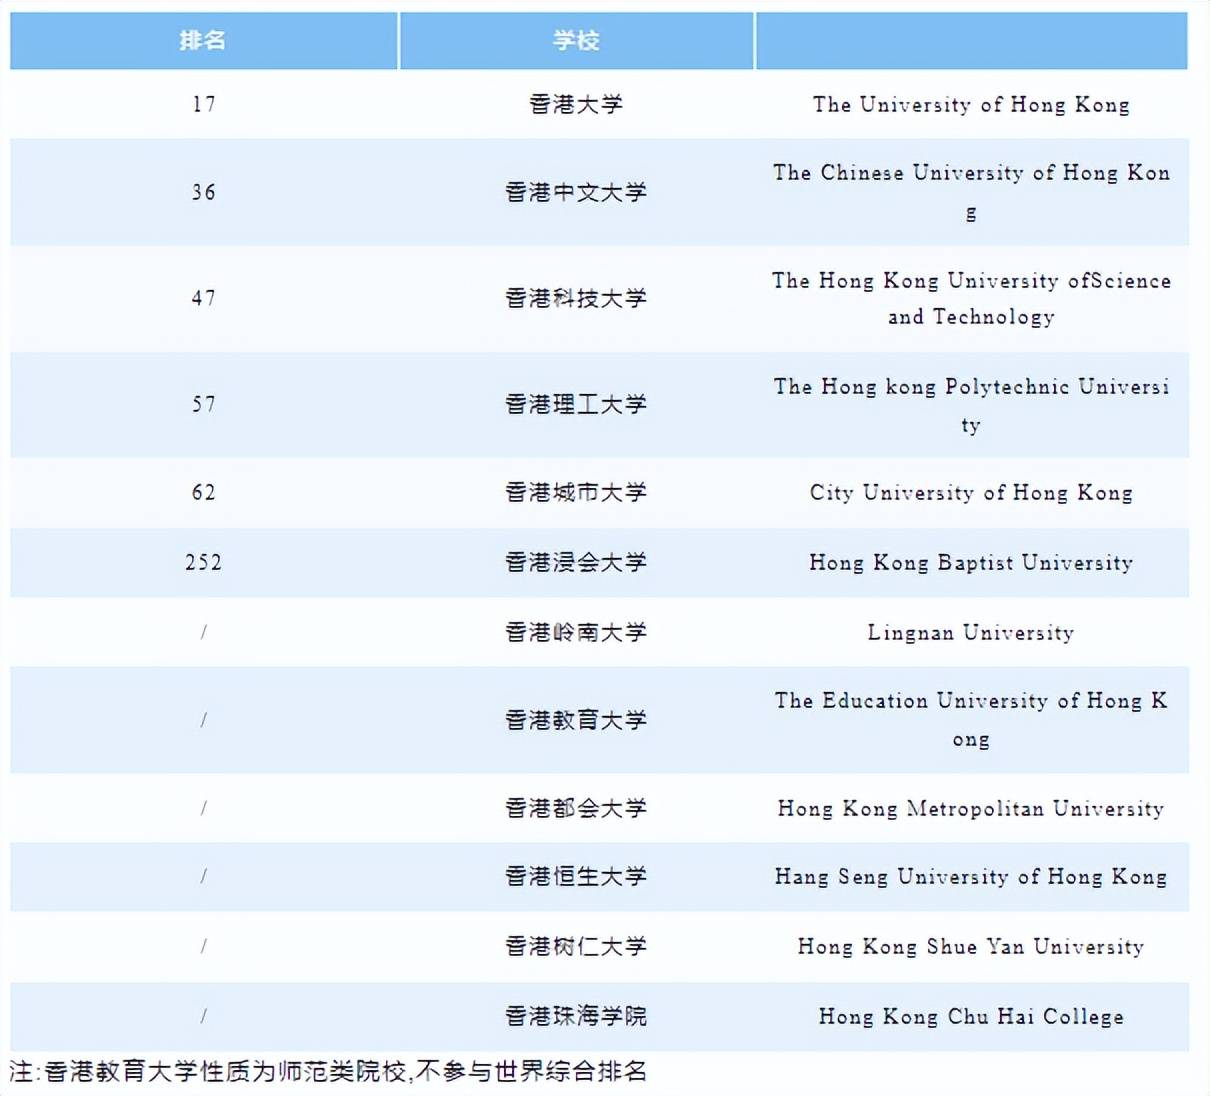The width and height of the screenshot is (1210, 1096).
Task: Click 香港理工大学 cell
Action: (576, 404)
